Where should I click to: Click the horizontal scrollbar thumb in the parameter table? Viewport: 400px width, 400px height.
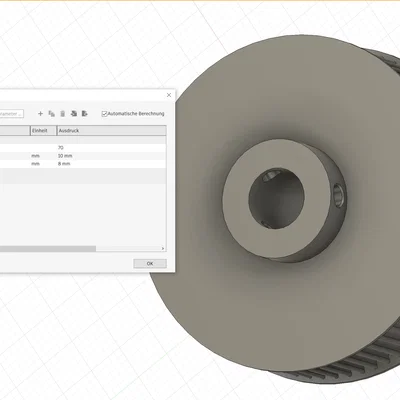point(48,249)
